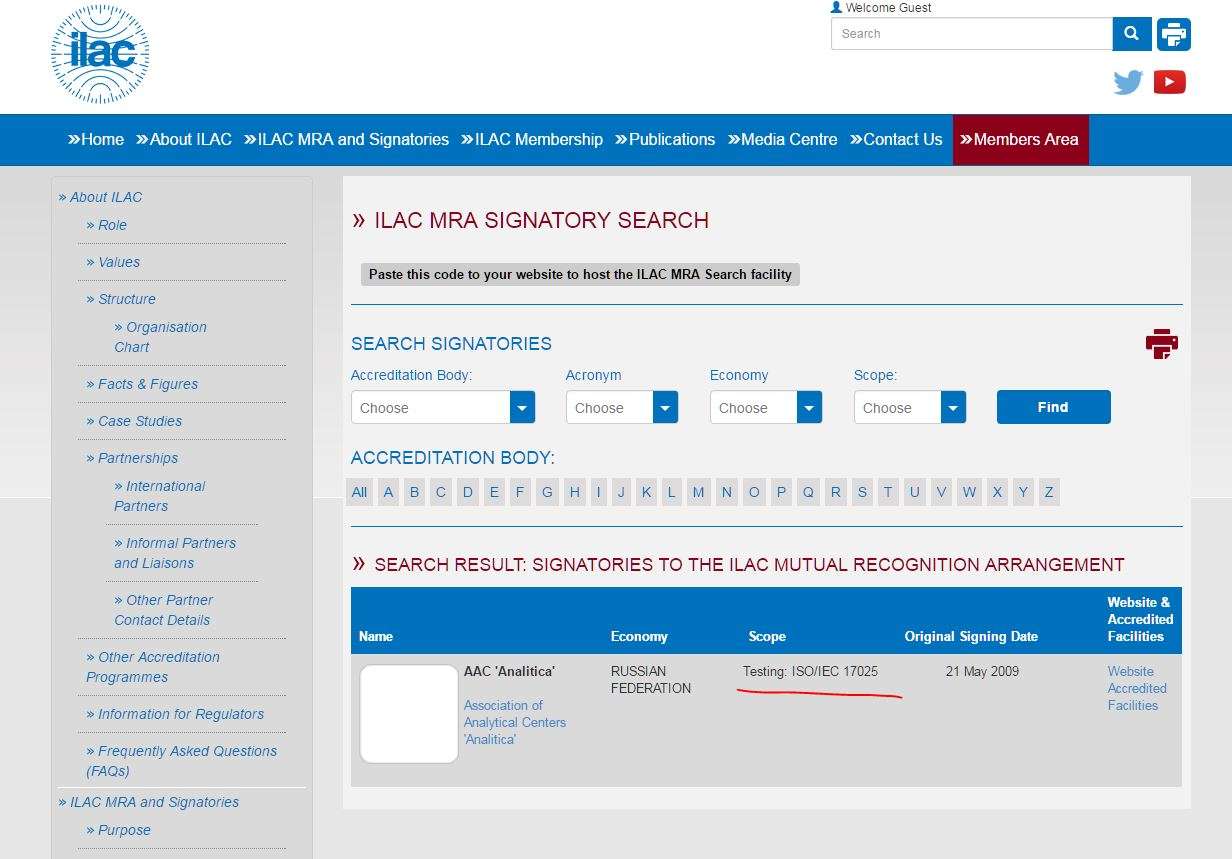Click the AAC 'Analitica' logo thumbnail
Screen dimensions: 1232x859
(x=409, y=714)
